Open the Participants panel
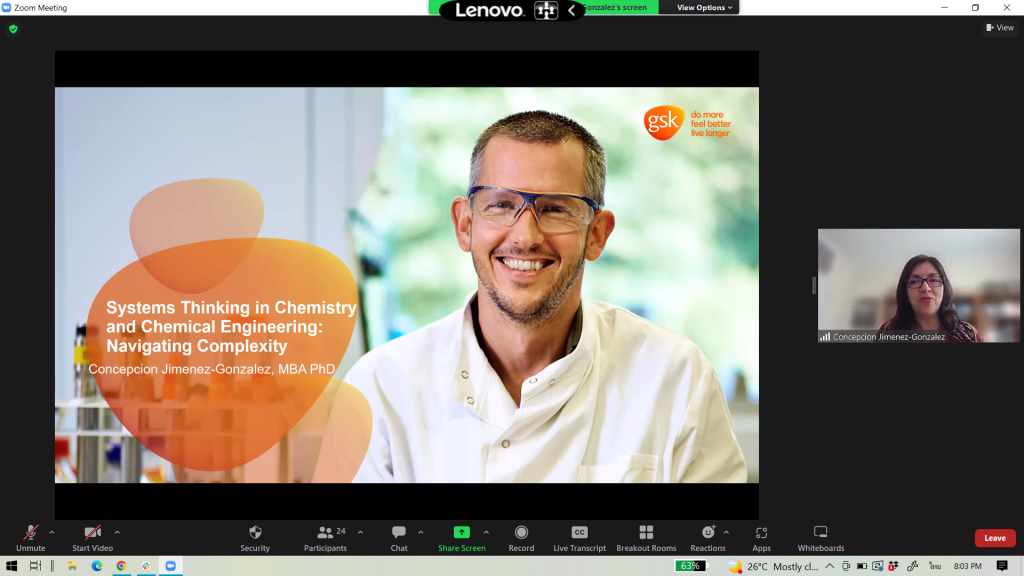This screenshot has width=1024, height=576. 325,538
